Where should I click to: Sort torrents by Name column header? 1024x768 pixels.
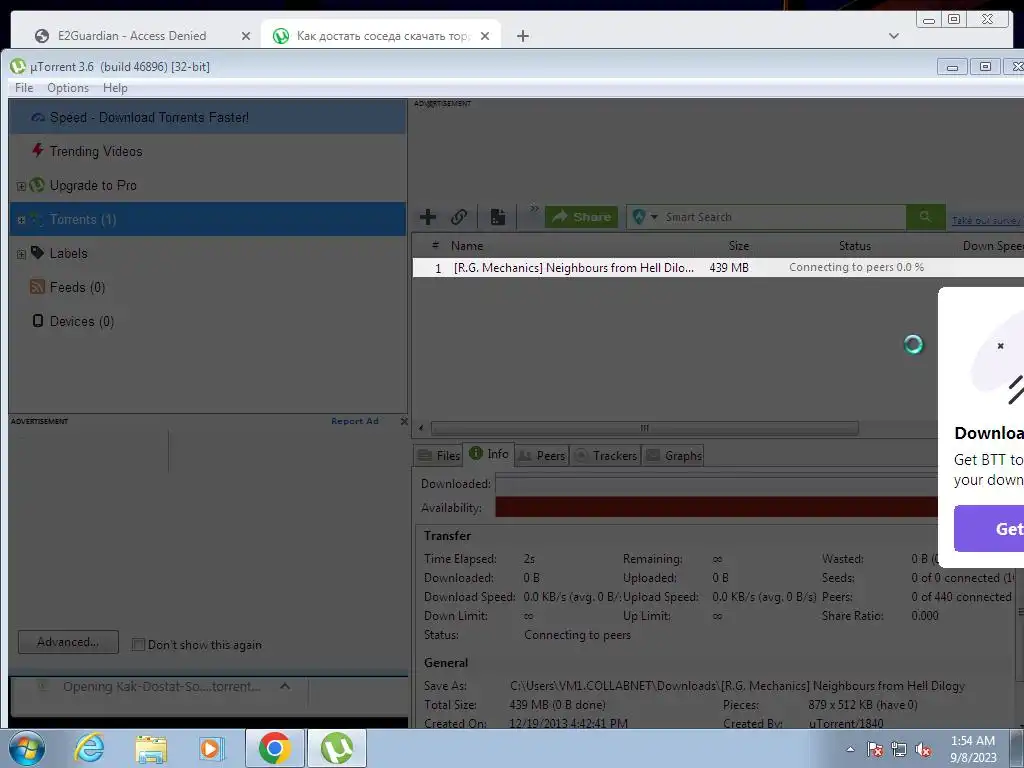467,246
